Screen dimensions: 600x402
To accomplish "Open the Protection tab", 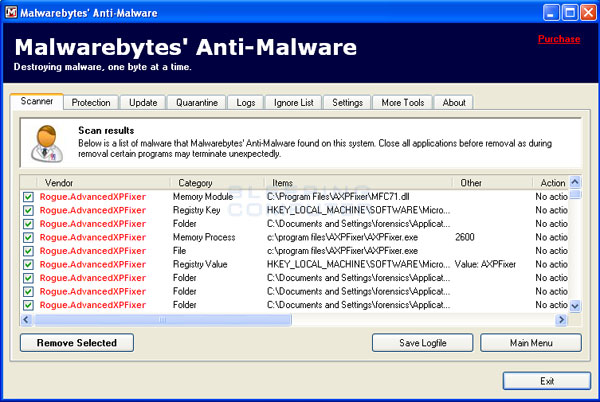I will coord(91,103).
